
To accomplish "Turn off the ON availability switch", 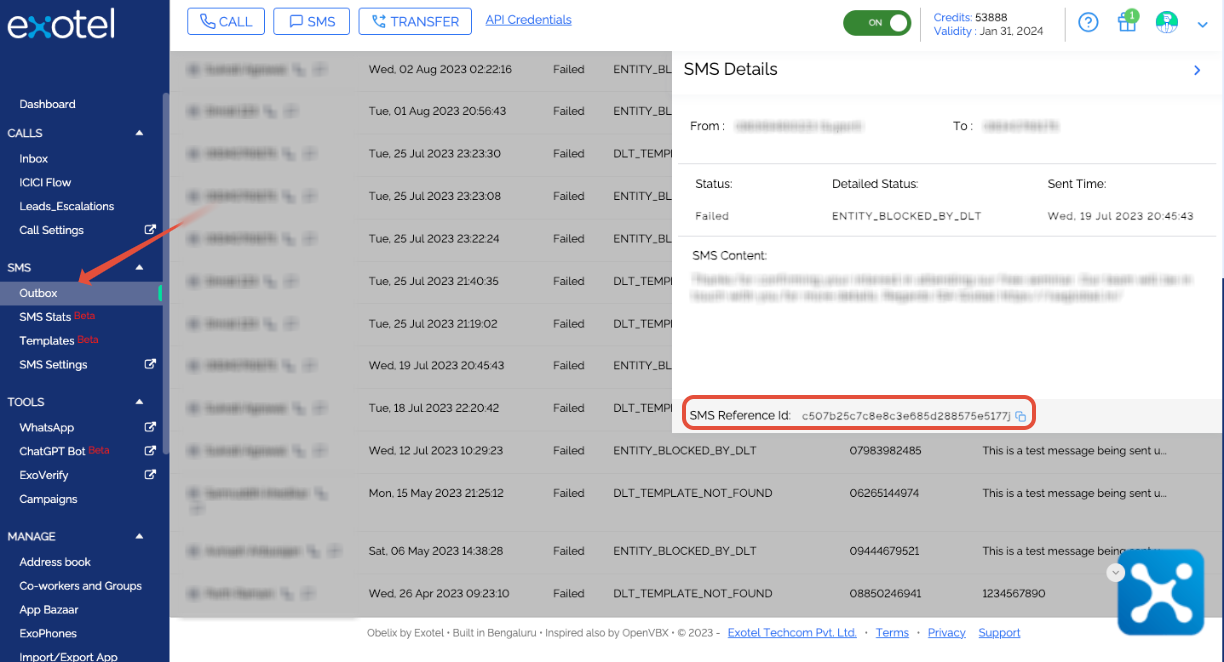I will [877, 23].
